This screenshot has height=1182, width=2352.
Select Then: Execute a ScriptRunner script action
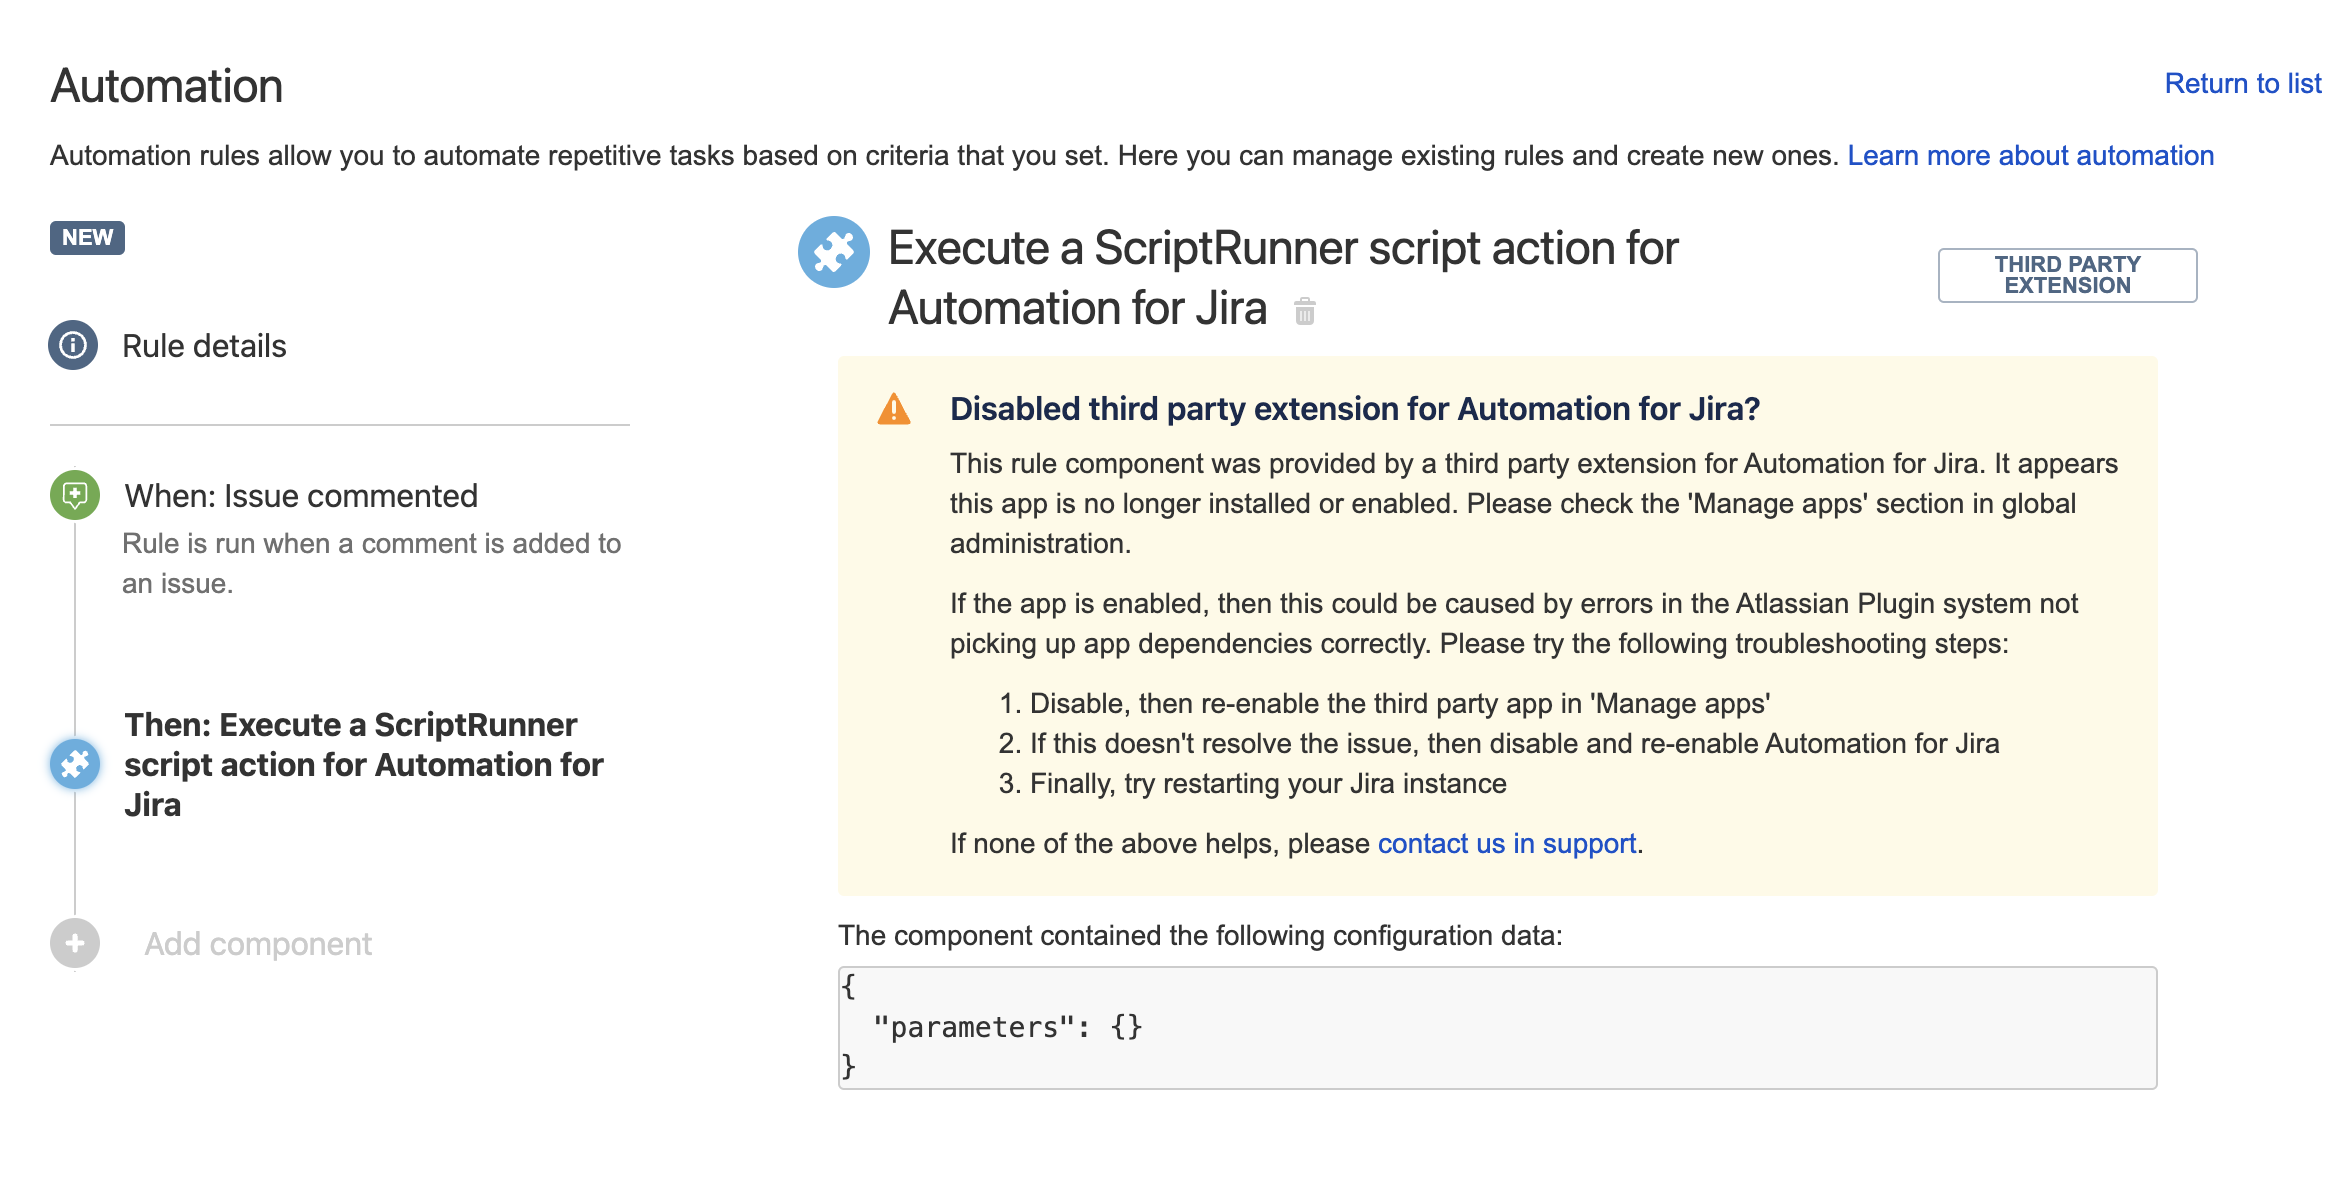364,764
